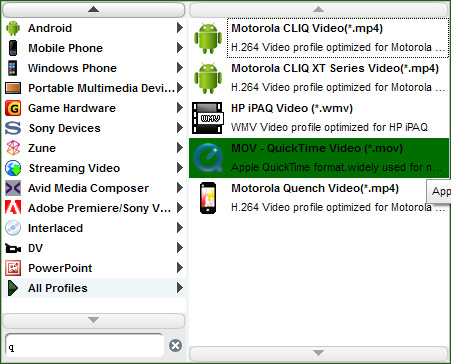This screenshot has height=364, width=451.
Task: Click the Game Hardware G icon
Action: tap(13, 108)
